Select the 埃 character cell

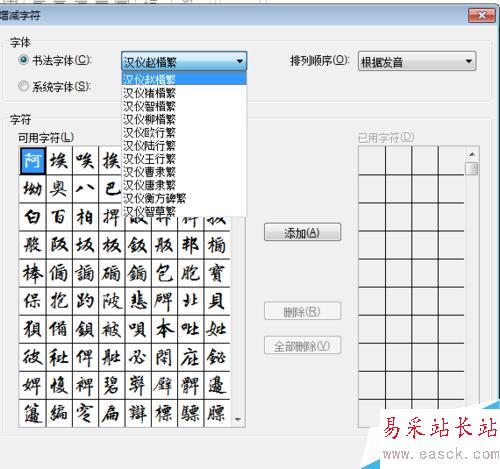pos(59,161)
